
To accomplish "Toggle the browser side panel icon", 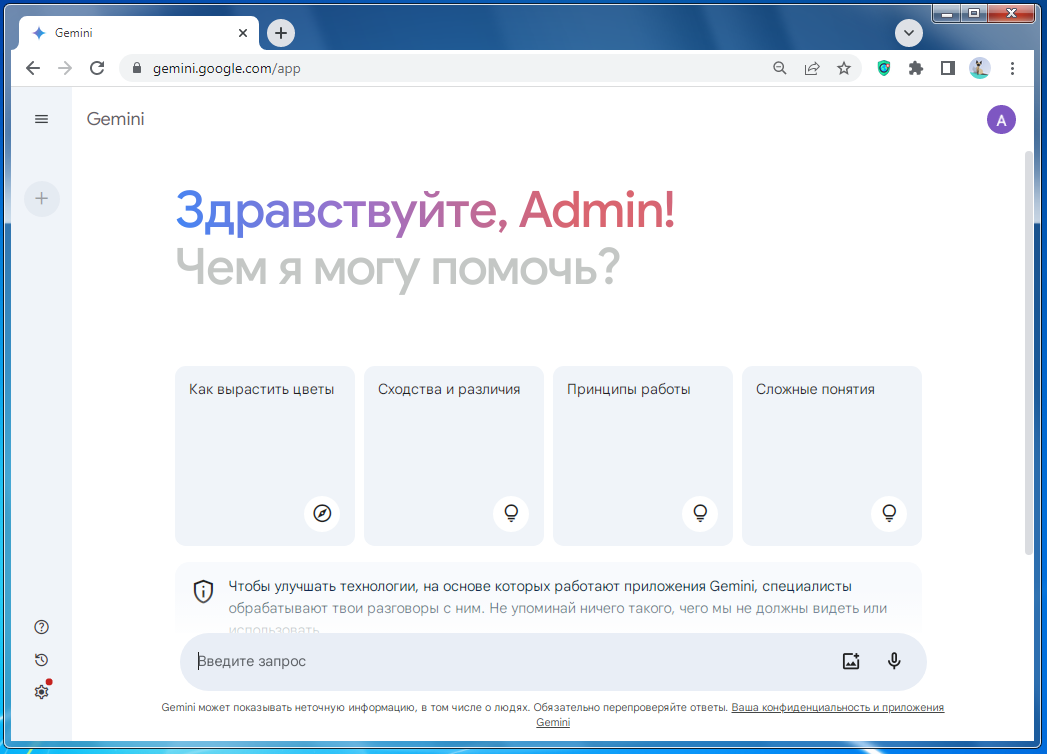I will point(948,68).
